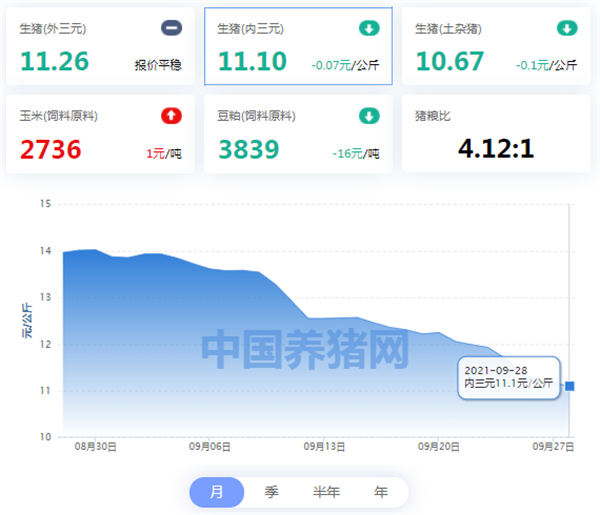The height and width of the screenshot is (515, 600).
Task: Click the red up arrow on 玉米(饲料原料)
Action: [171, 116]
